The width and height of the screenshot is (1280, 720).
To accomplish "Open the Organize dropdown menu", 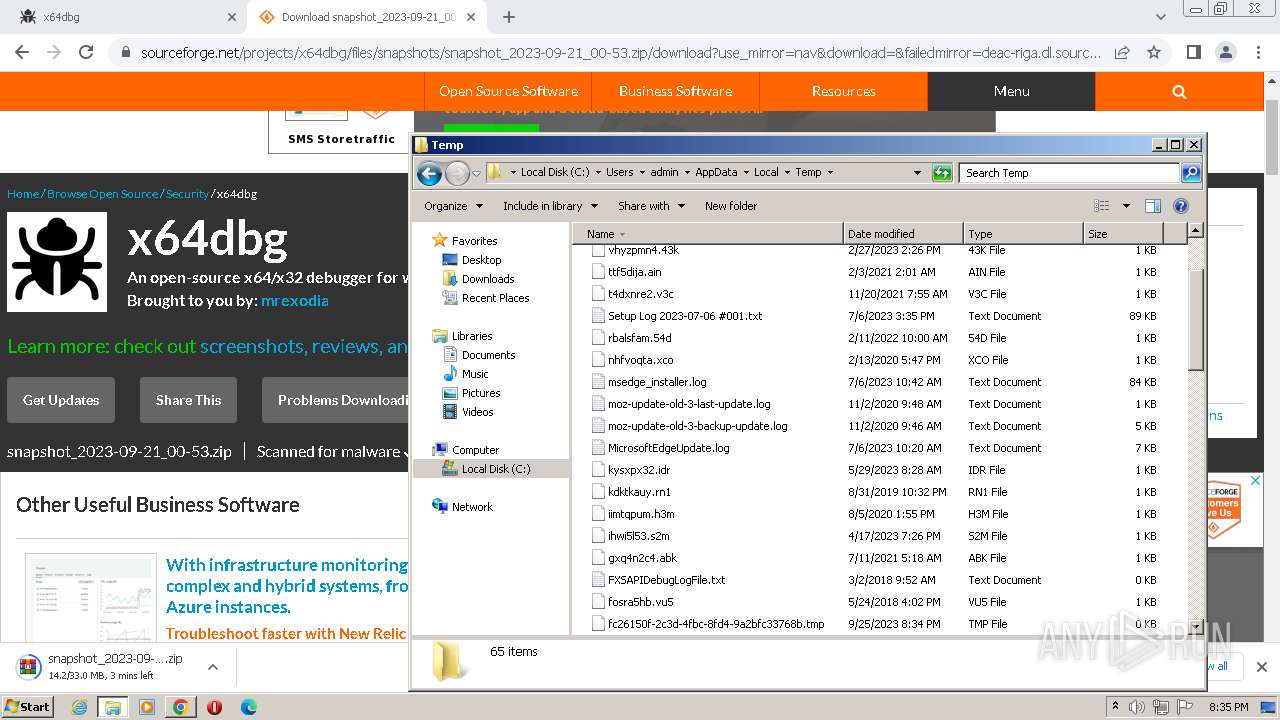I will point(453,206).
